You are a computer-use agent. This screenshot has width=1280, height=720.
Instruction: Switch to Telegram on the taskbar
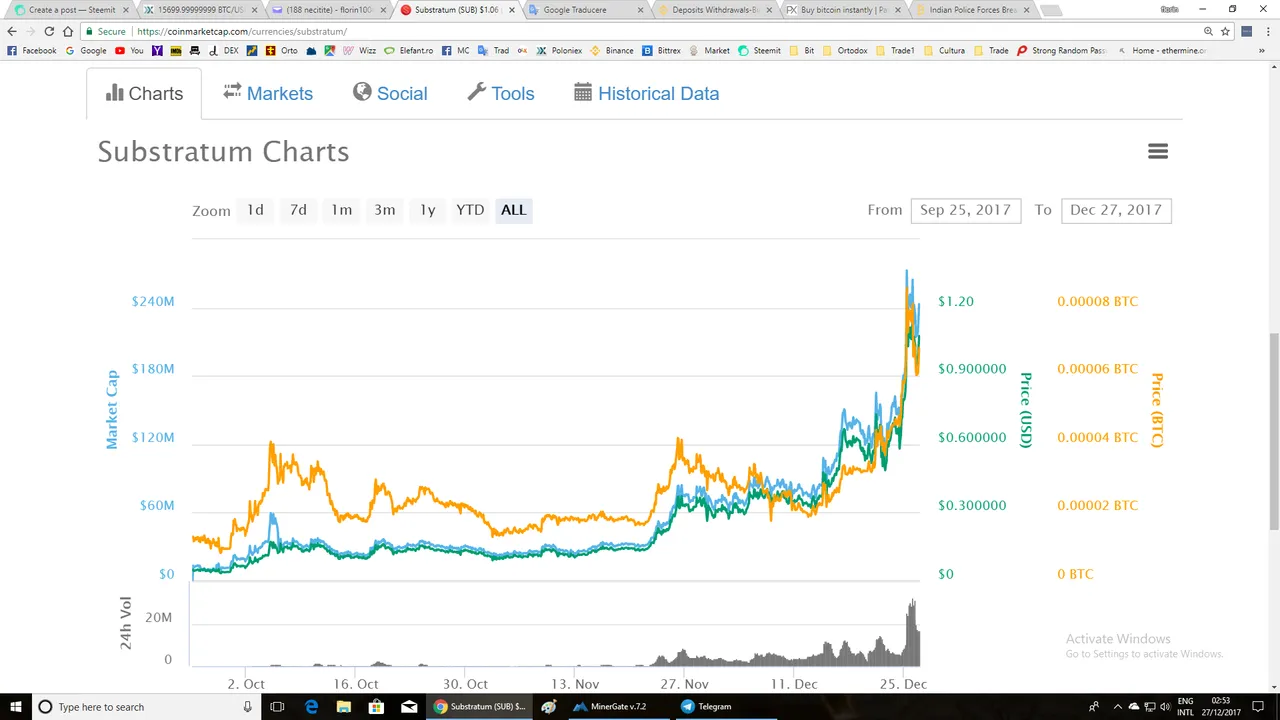click(706, 706)
